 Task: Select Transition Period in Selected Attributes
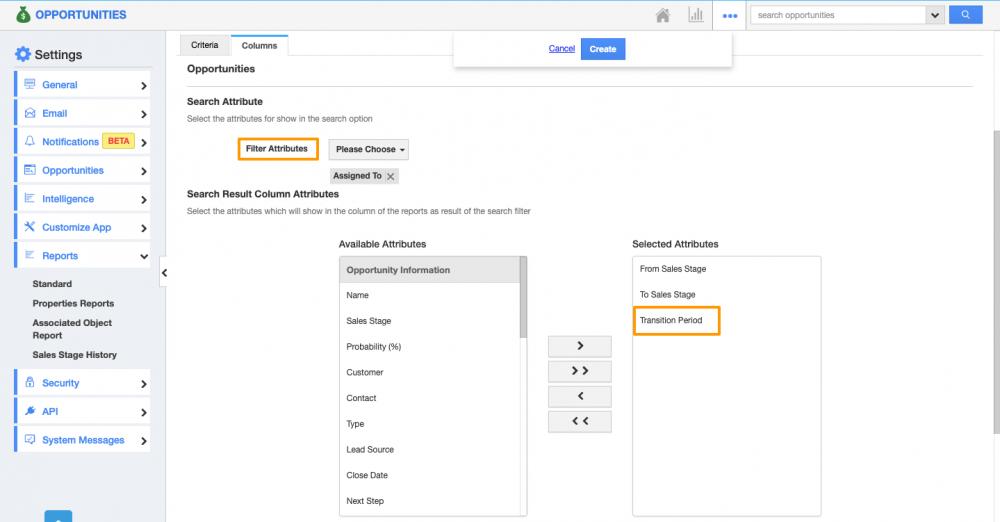[671, 321]
